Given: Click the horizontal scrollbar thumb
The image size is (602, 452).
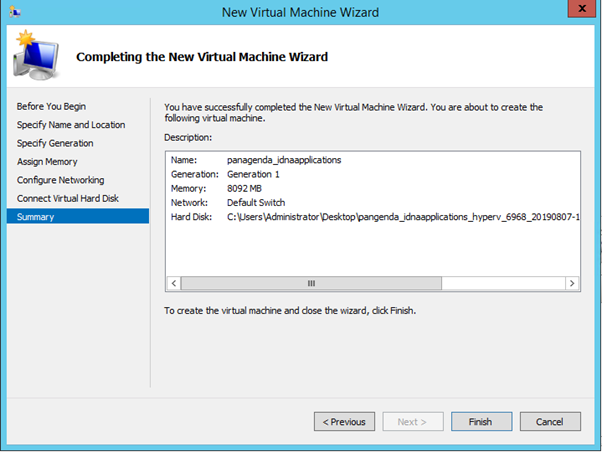Looking at the screenshot, I should tap(311, 283).
